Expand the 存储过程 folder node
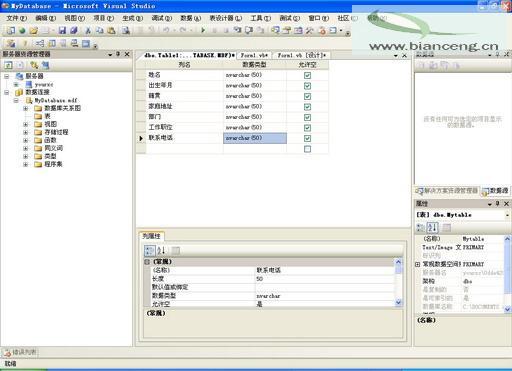Image resolution: width=512 pixels, height=371 pixels. click(25, 132)
